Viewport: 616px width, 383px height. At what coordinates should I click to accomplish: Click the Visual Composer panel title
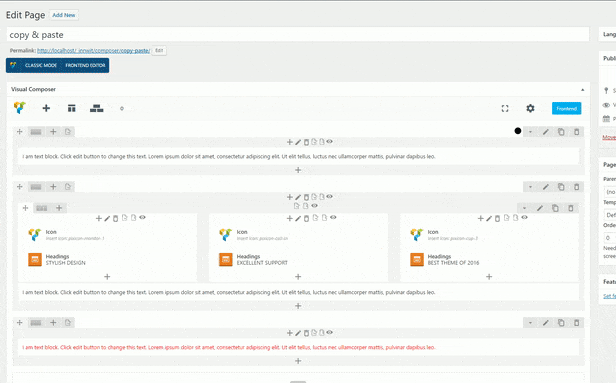(33, 89)
